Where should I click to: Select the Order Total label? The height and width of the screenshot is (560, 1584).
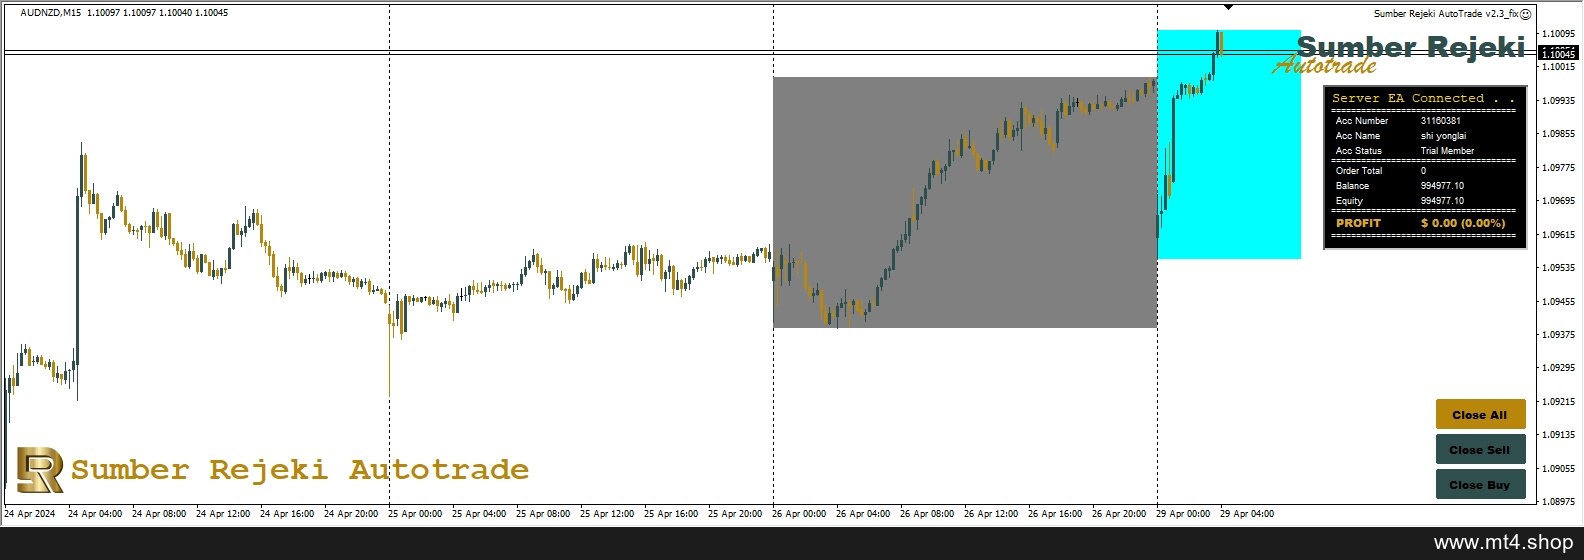pyautogui.click(x=1359, y=171)
